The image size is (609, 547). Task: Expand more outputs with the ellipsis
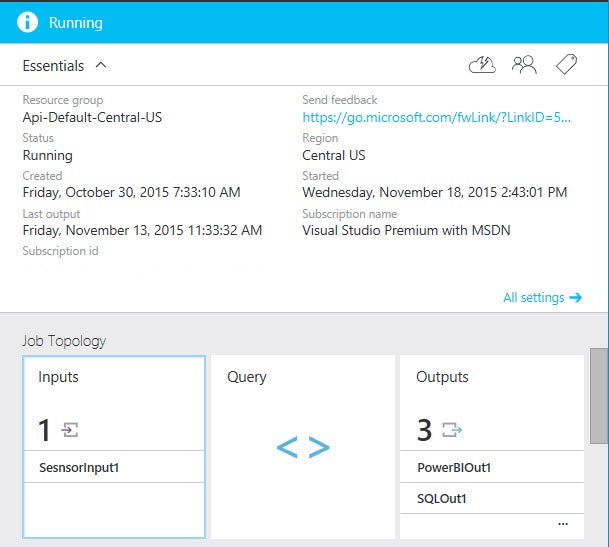pos(563,523)
